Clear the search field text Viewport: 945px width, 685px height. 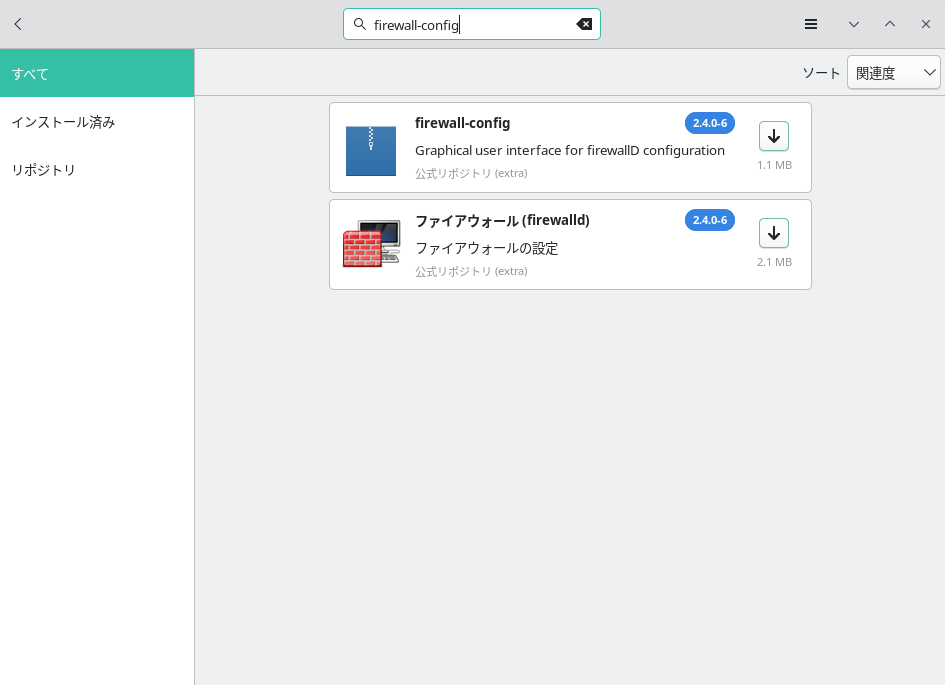pos(584,24)
